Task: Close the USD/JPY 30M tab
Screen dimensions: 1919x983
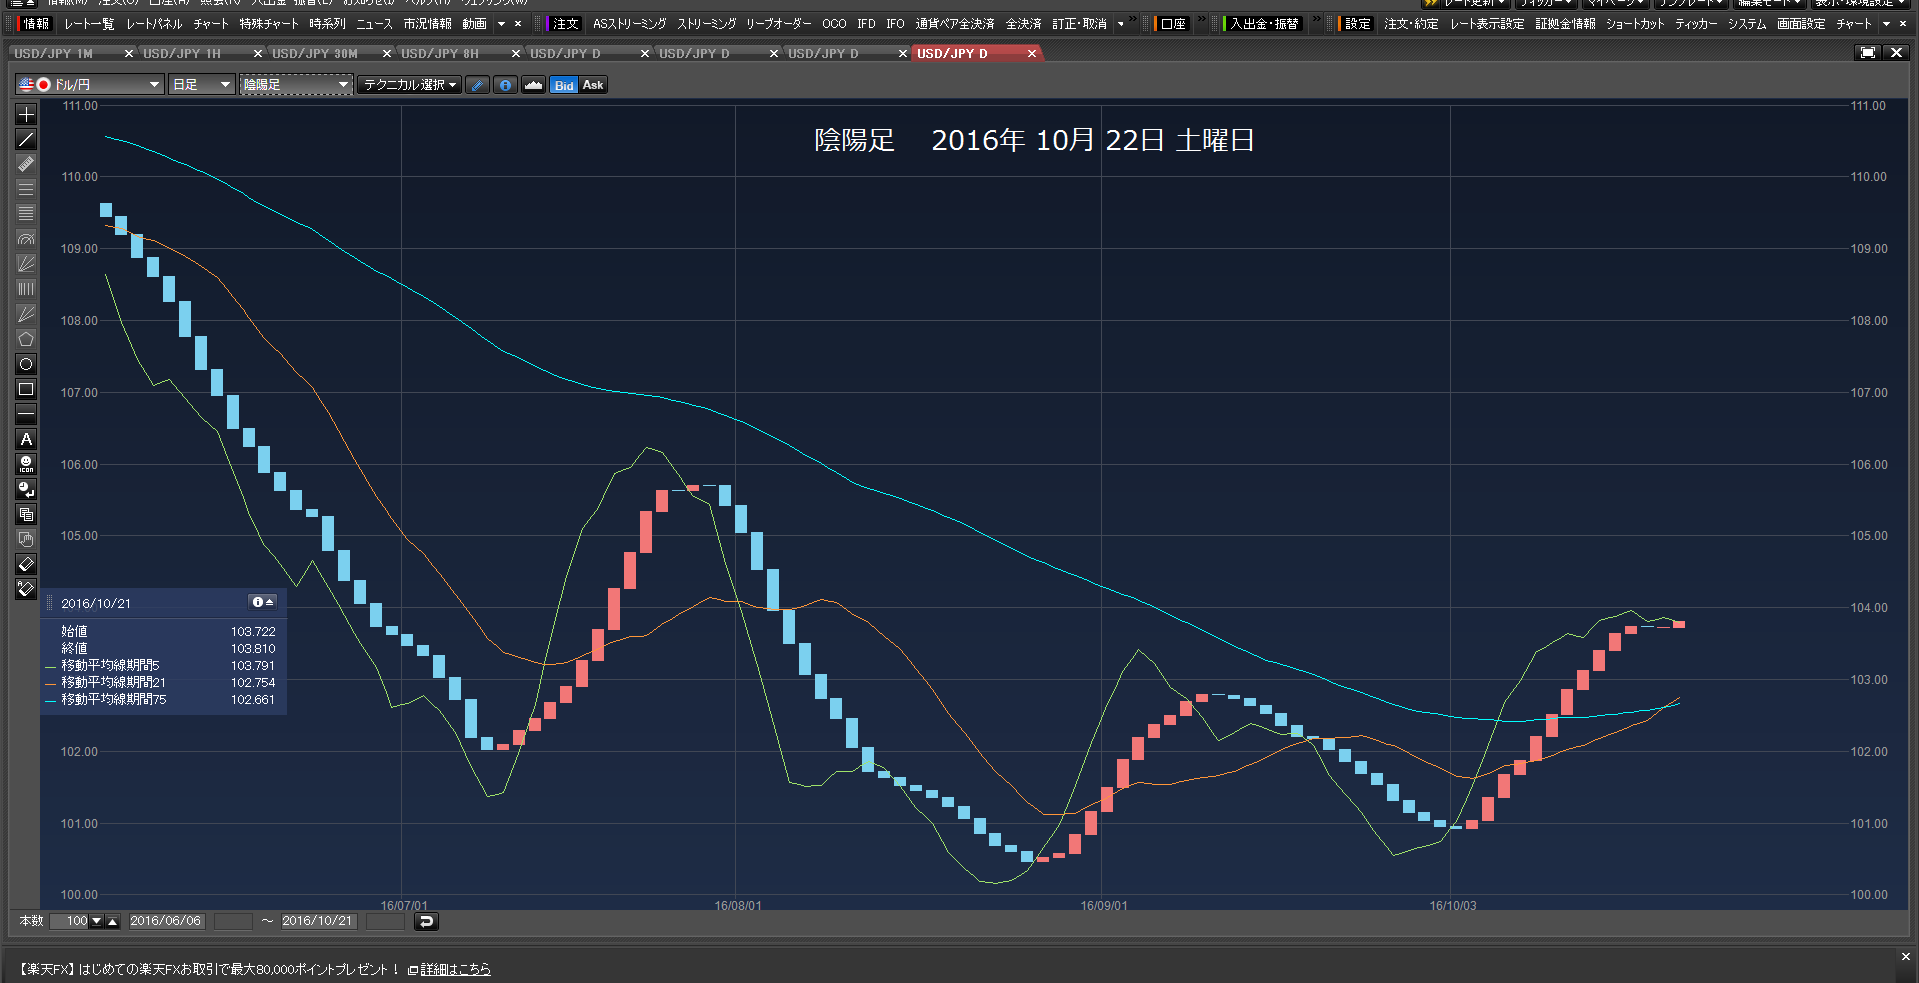Action: point(387,54)
